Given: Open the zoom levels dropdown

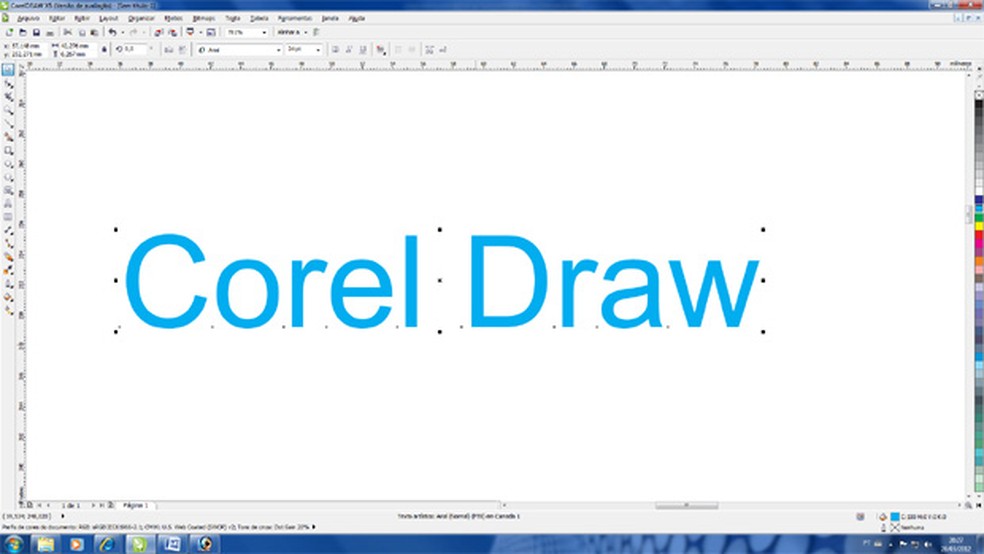Looking at the screenshot, I should [264, 32].
